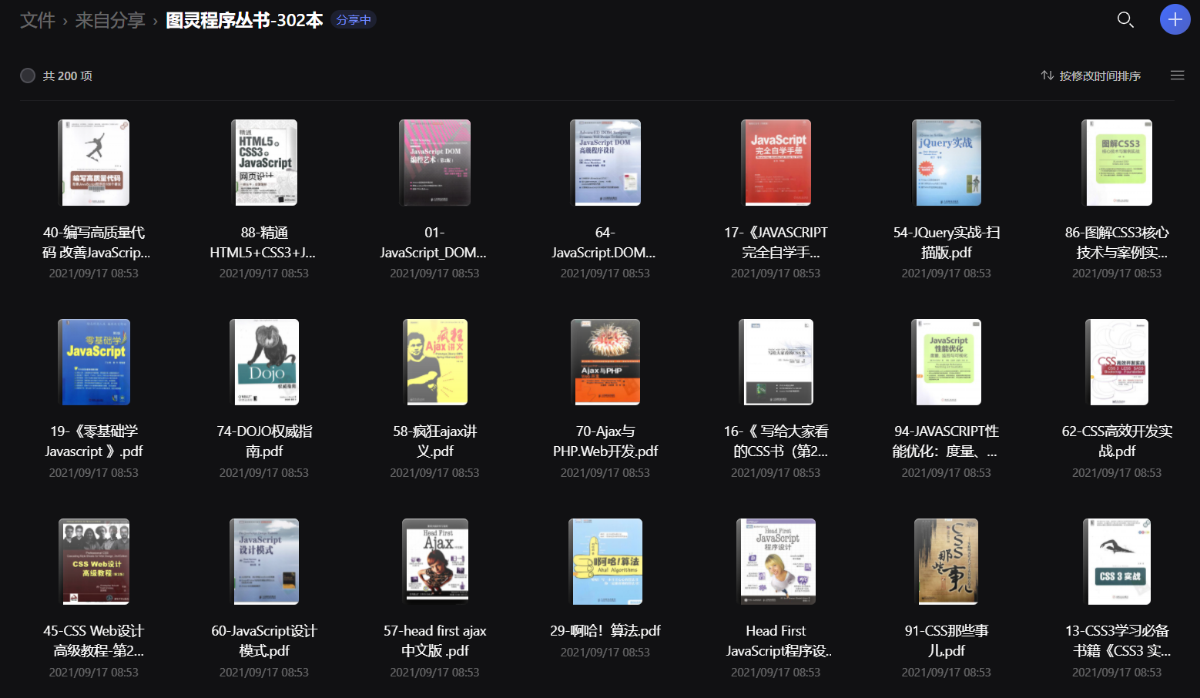Open 45-CSS Web设计 book cover
Viewport: 1200px width, 698px height.
coord(94,562)
